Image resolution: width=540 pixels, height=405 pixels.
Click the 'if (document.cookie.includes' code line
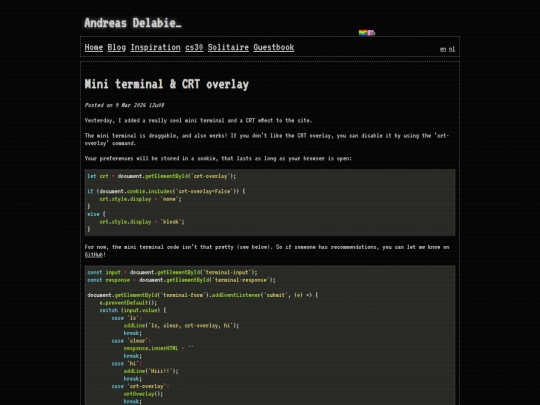click(166, 191)
